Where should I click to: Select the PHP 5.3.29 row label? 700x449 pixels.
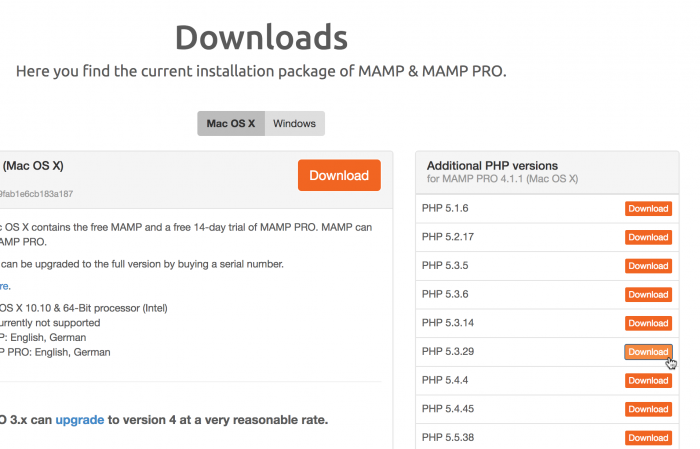tap(448, 351)
